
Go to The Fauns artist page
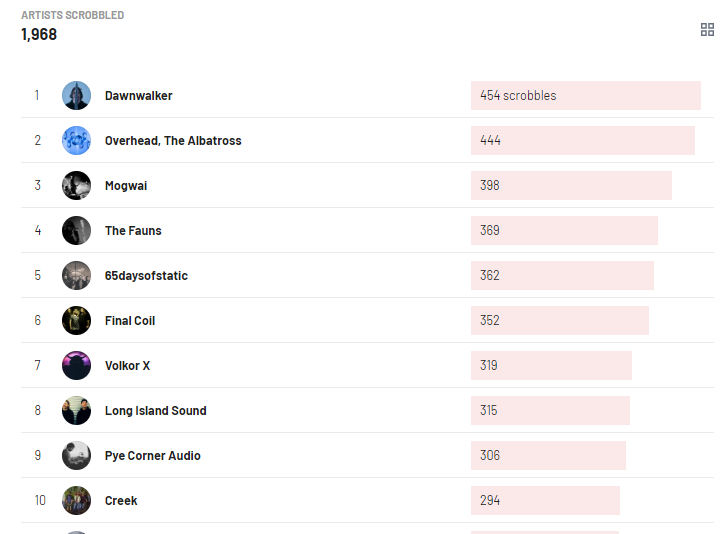click(x=133, y=231)
